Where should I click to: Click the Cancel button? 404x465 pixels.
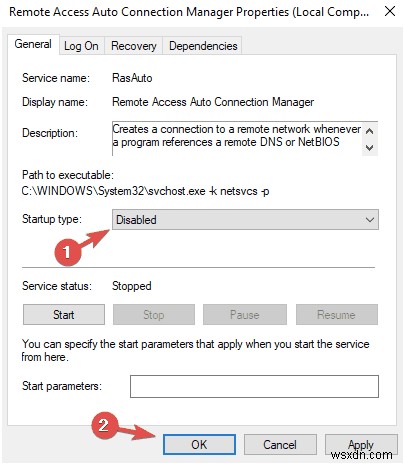point(280,444)
